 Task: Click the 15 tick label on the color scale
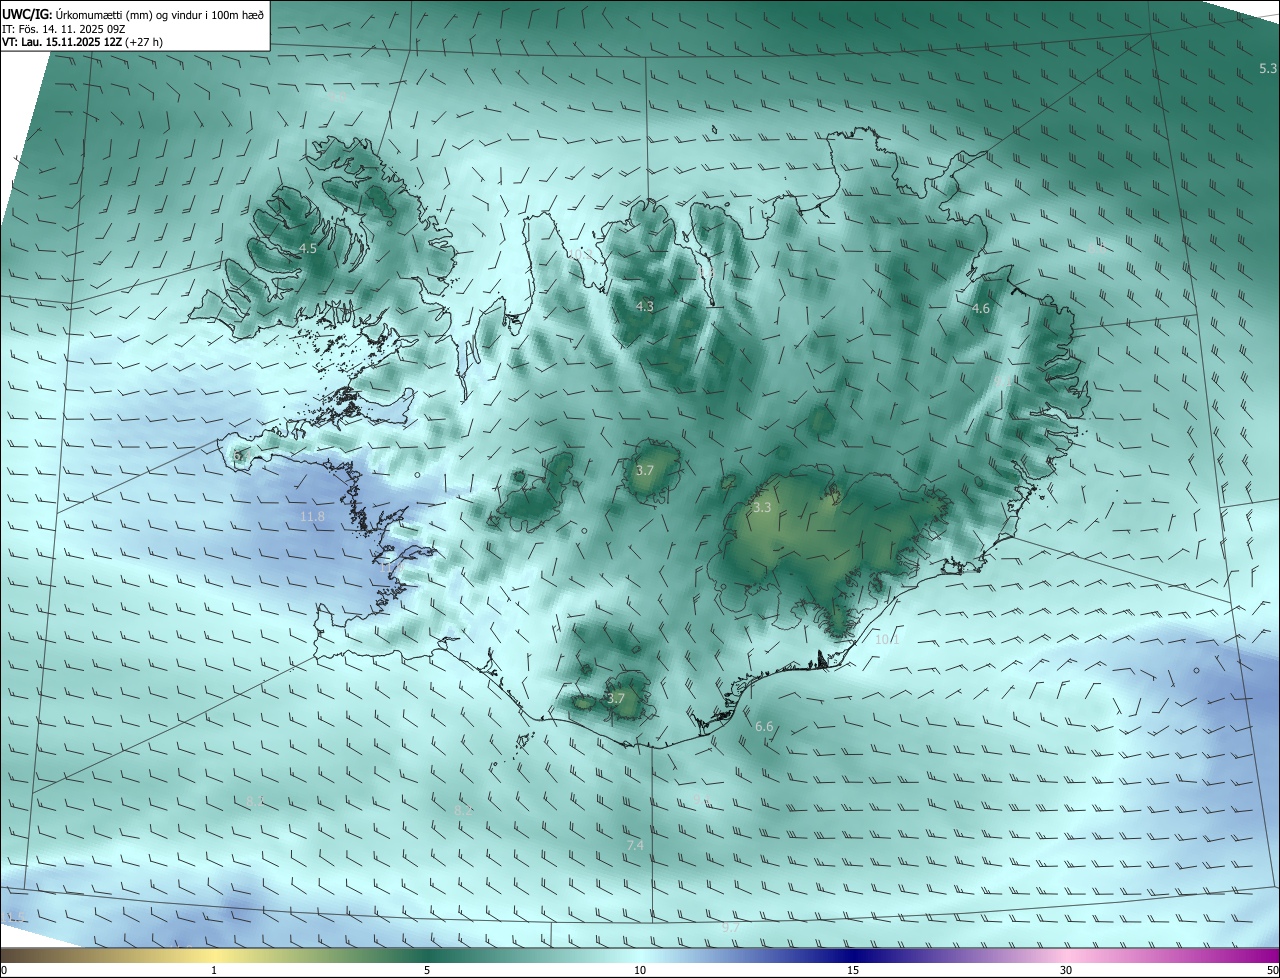click(x=853, y=970)
